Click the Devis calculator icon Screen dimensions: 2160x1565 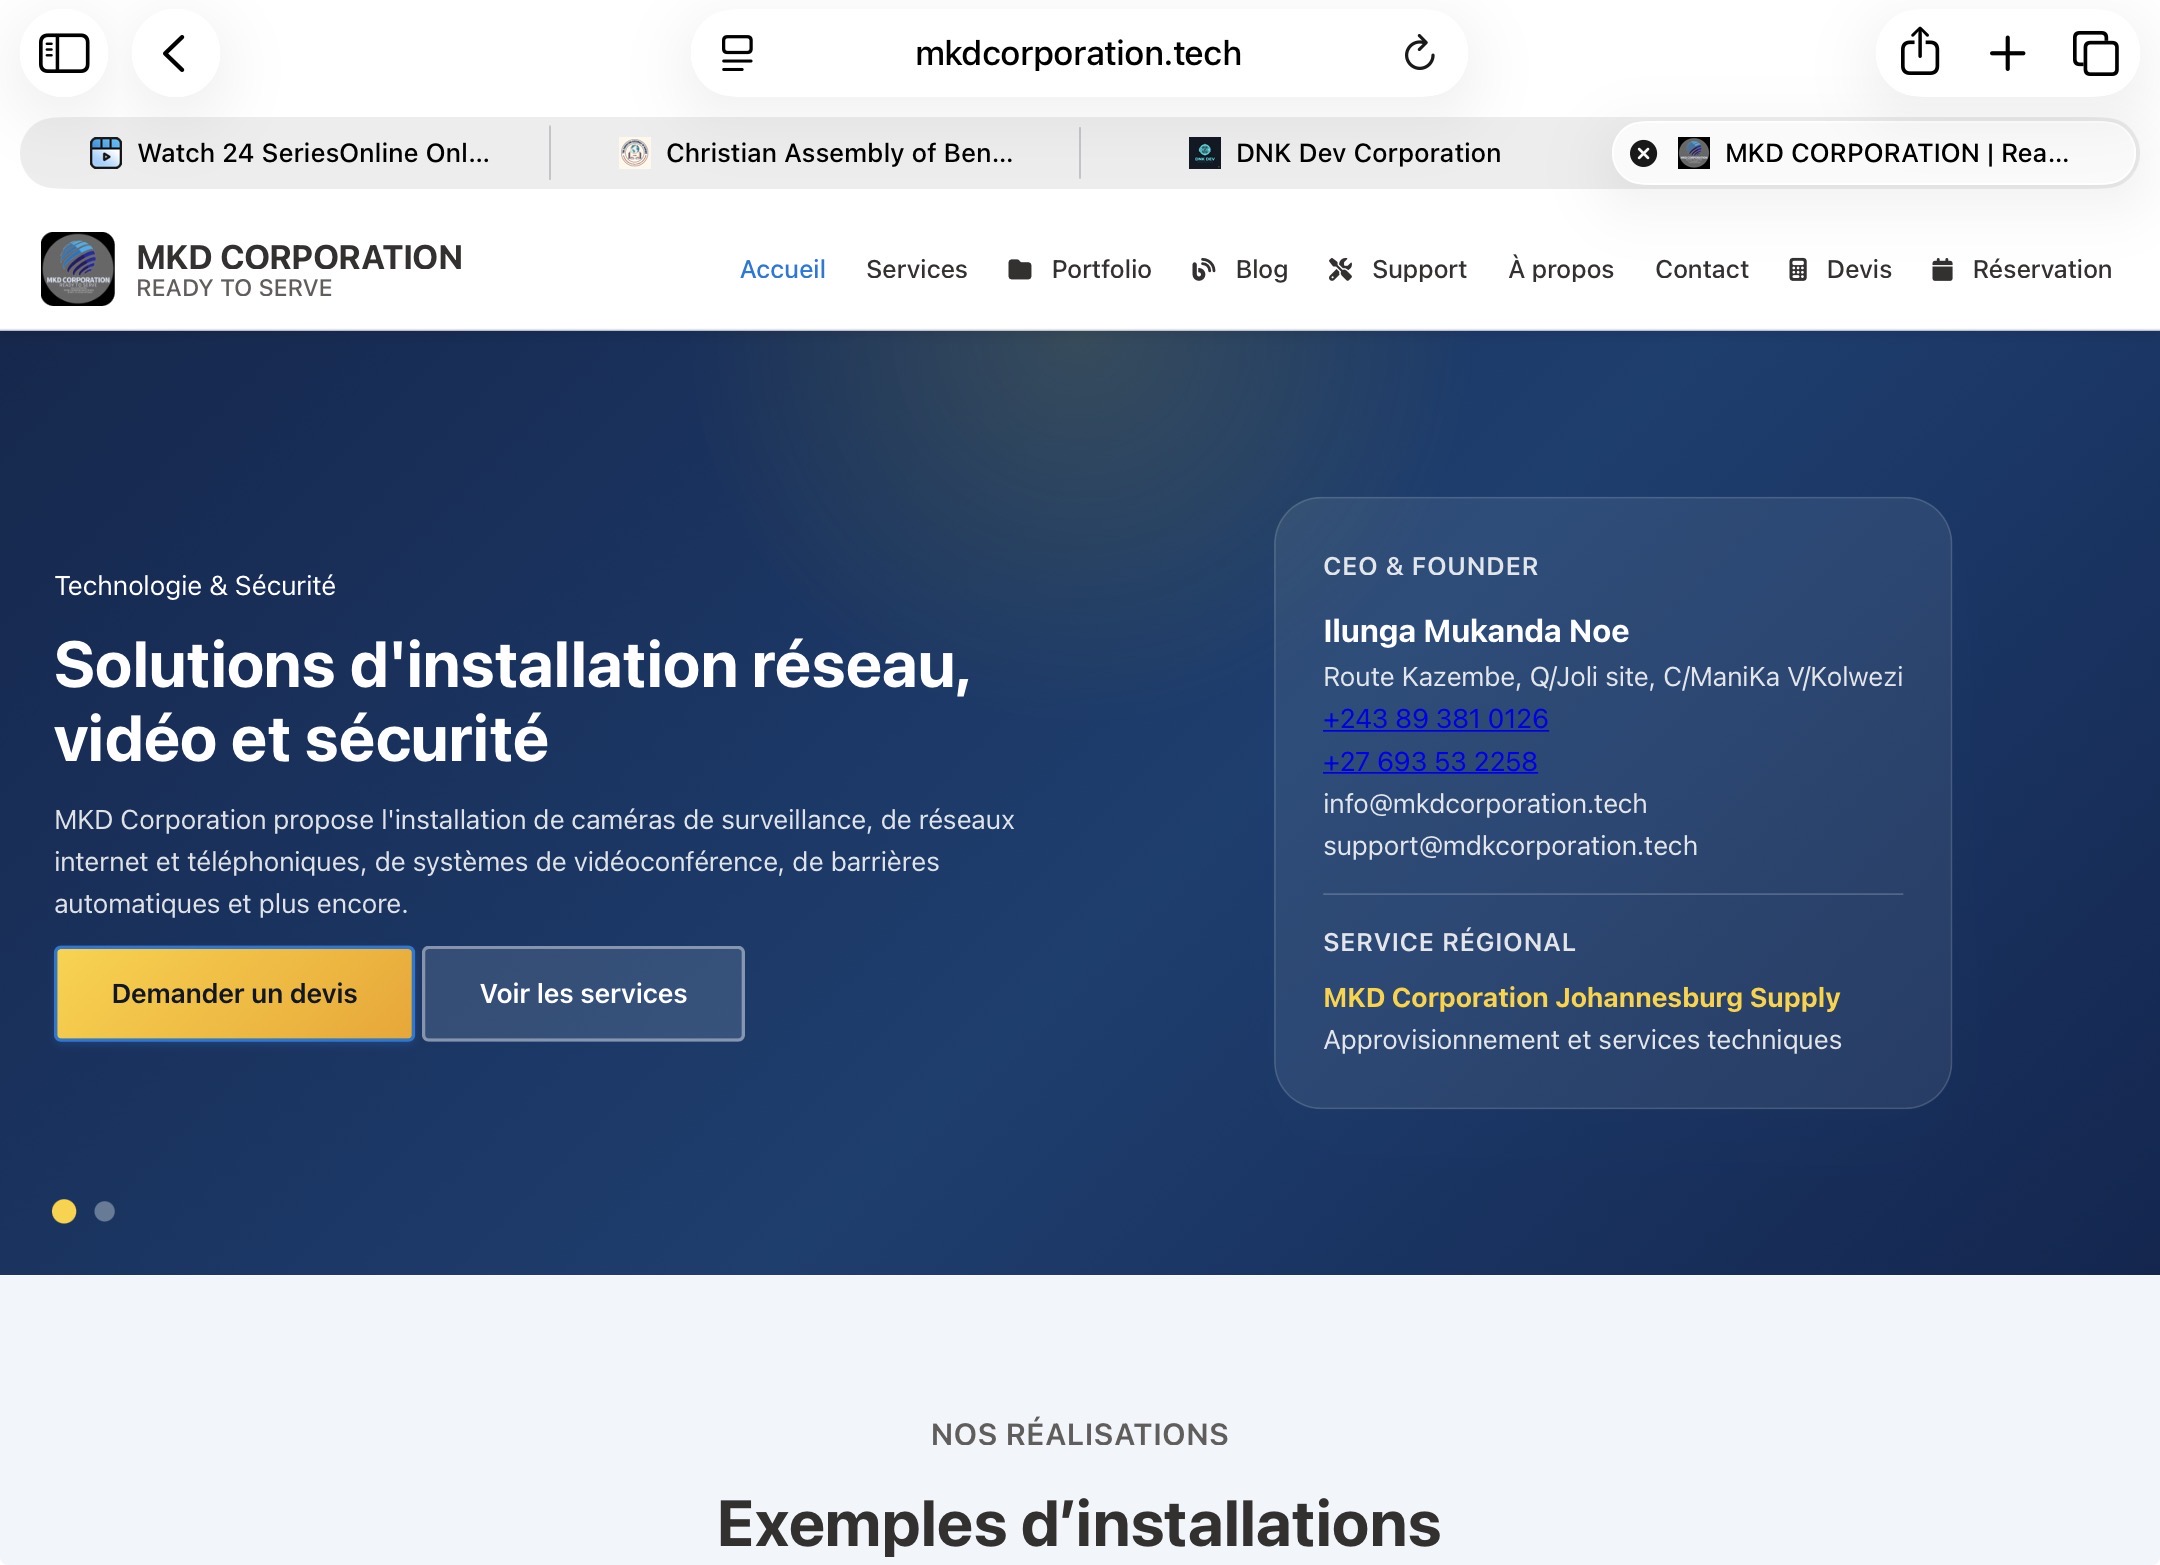point(1797,269)
